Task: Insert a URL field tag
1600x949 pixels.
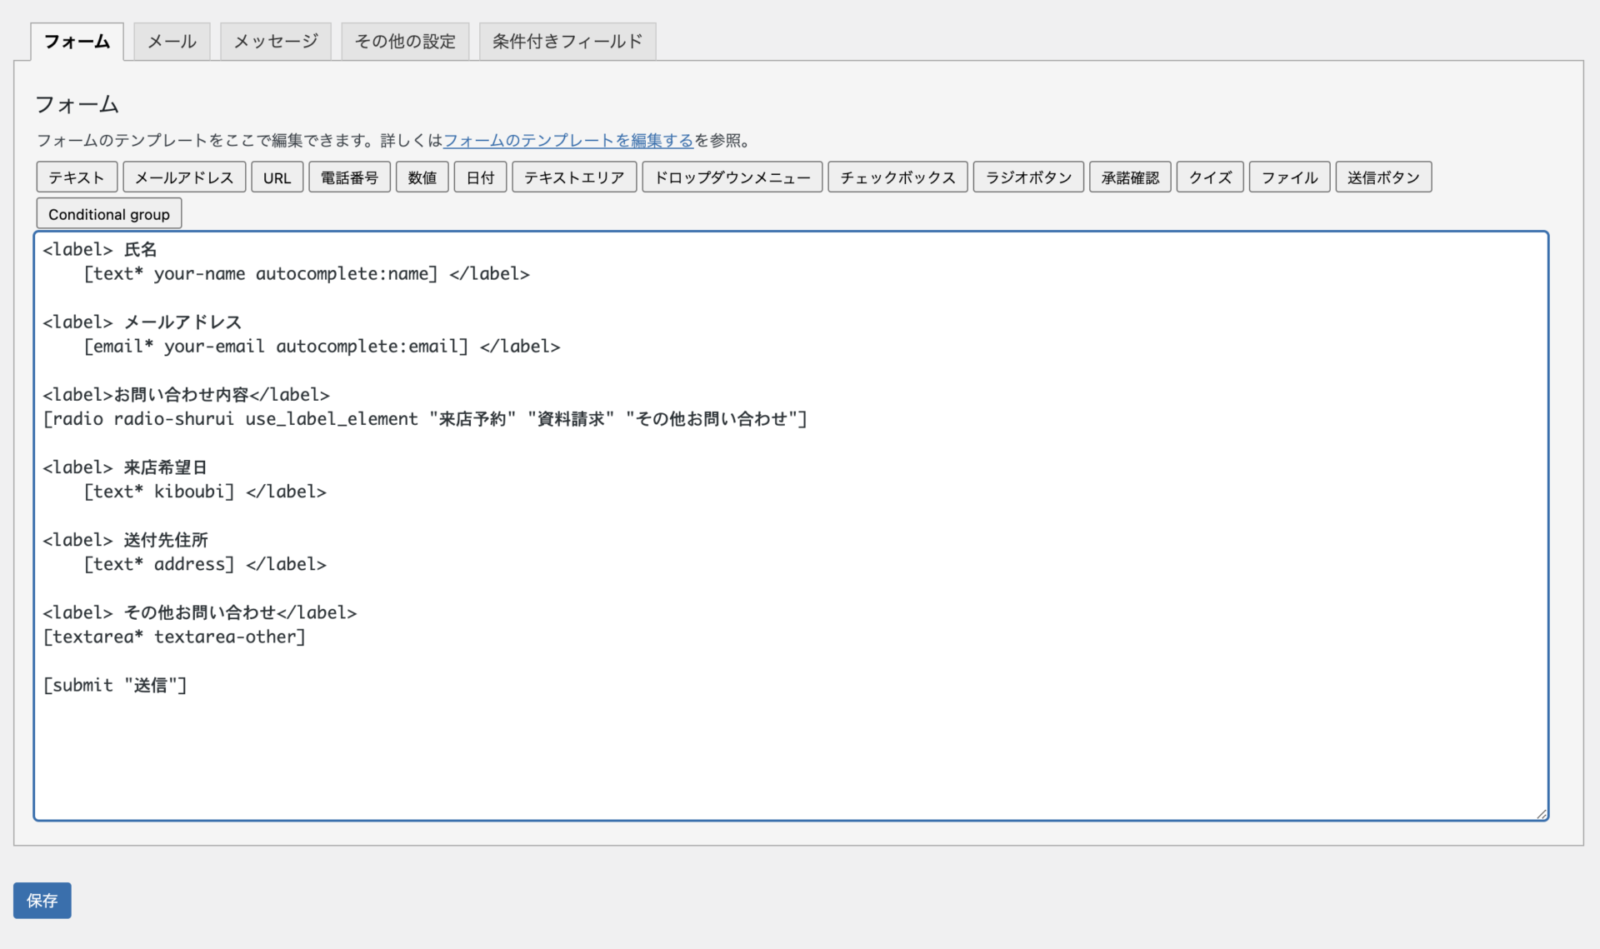Action: tap(277, 177)
